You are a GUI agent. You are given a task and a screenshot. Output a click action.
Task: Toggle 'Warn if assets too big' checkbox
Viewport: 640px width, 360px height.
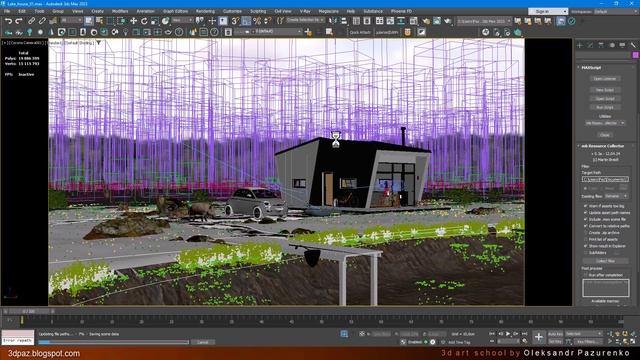pos(586,206)
